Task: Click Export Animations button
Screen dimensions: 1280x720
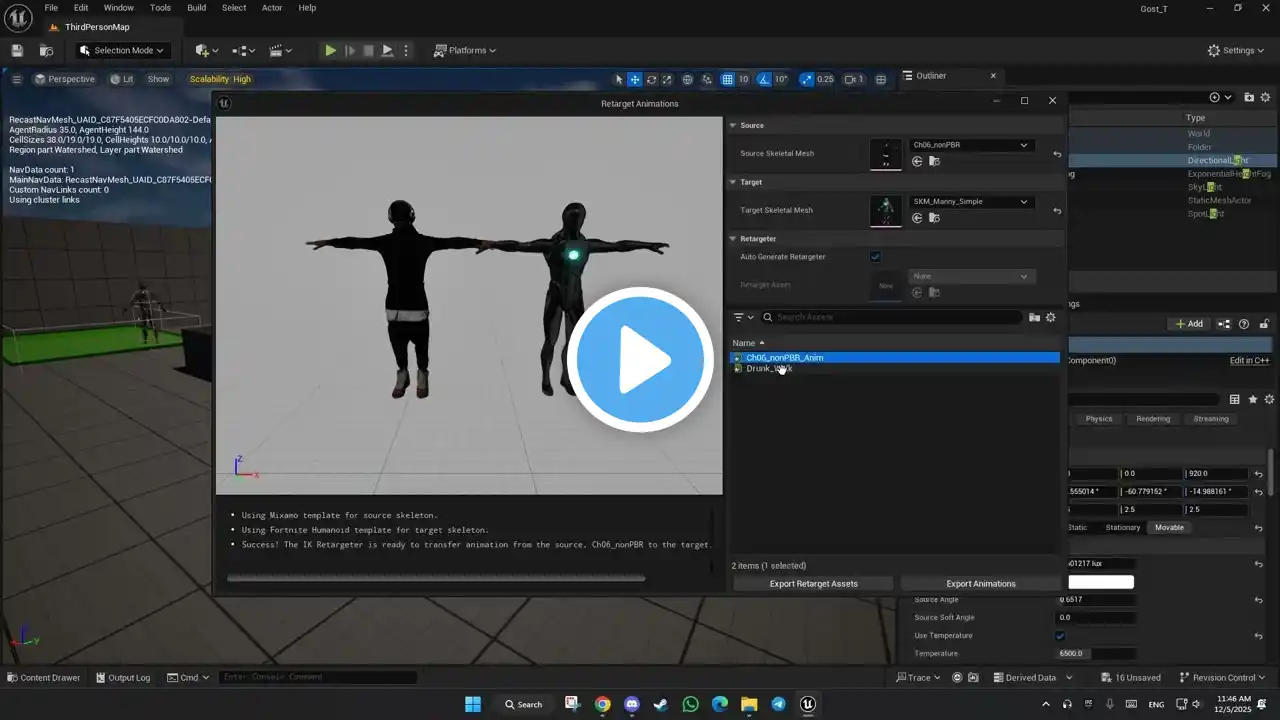Action: pyautogui.click(x=980, y=583)
